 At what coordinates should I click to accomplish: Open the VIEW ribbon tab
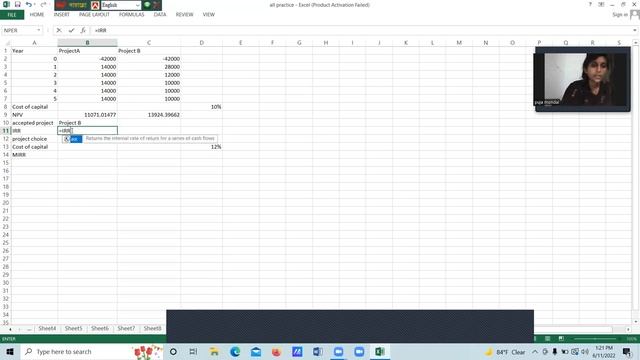tap(209, 15)
